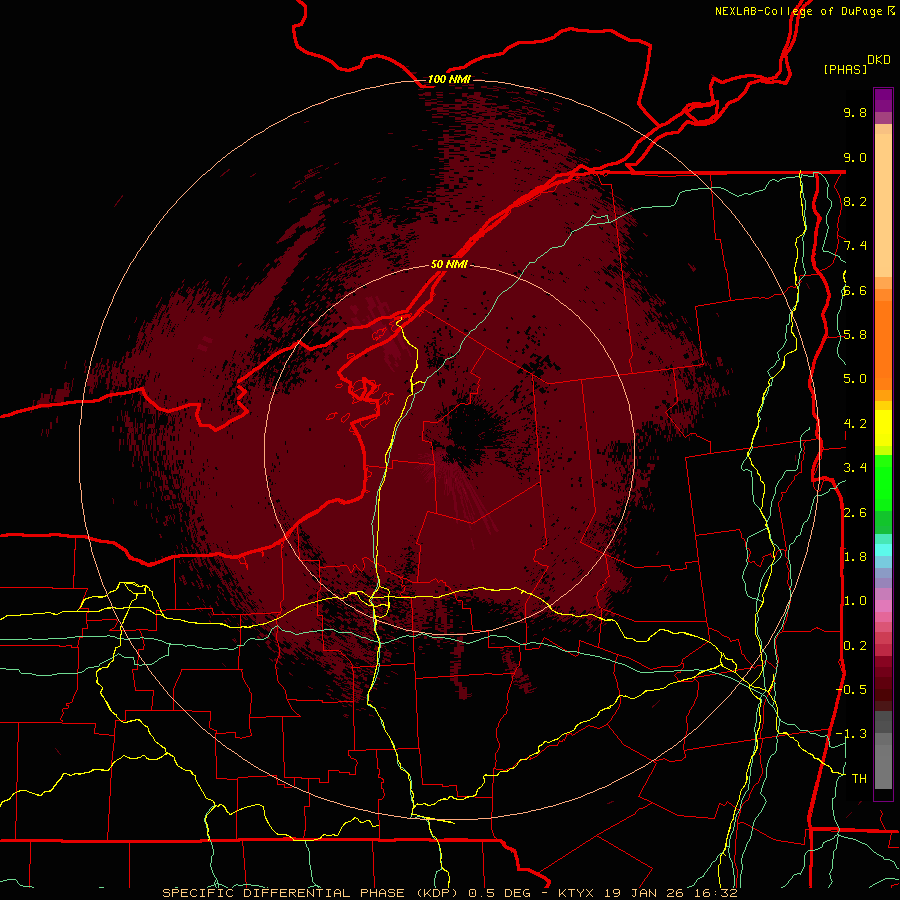Pick the pink segment of the color bar
Viewport: 900px width, 900px height.
tap(883, 606)
